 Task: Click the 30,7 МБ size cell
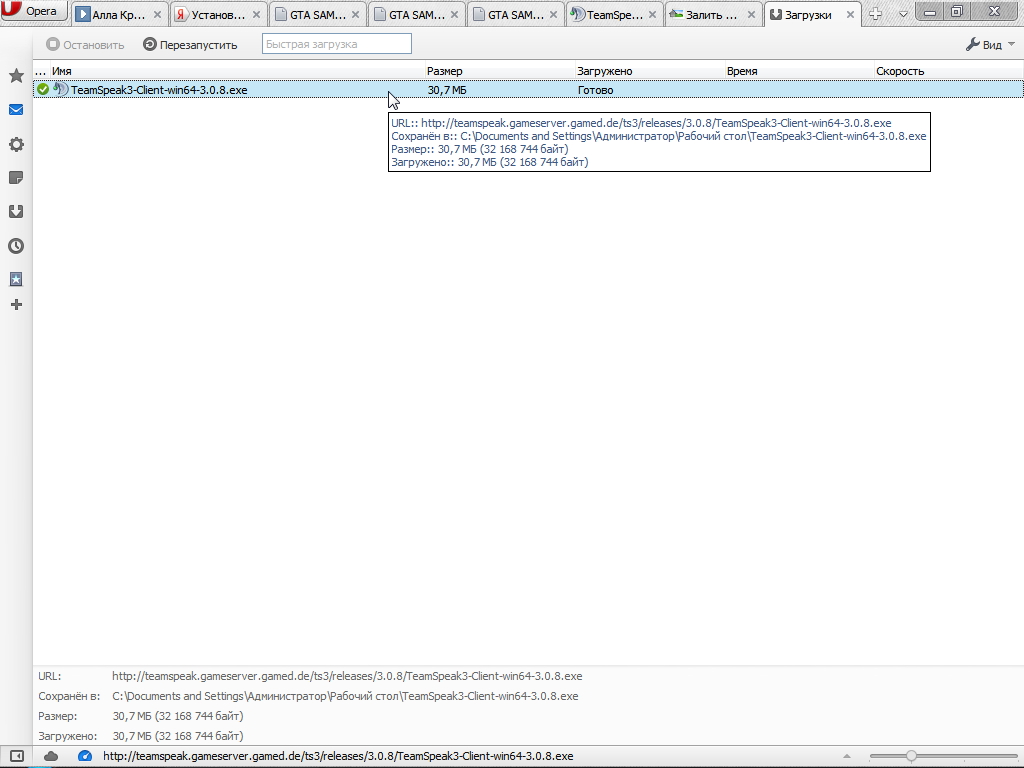point(447,90)
